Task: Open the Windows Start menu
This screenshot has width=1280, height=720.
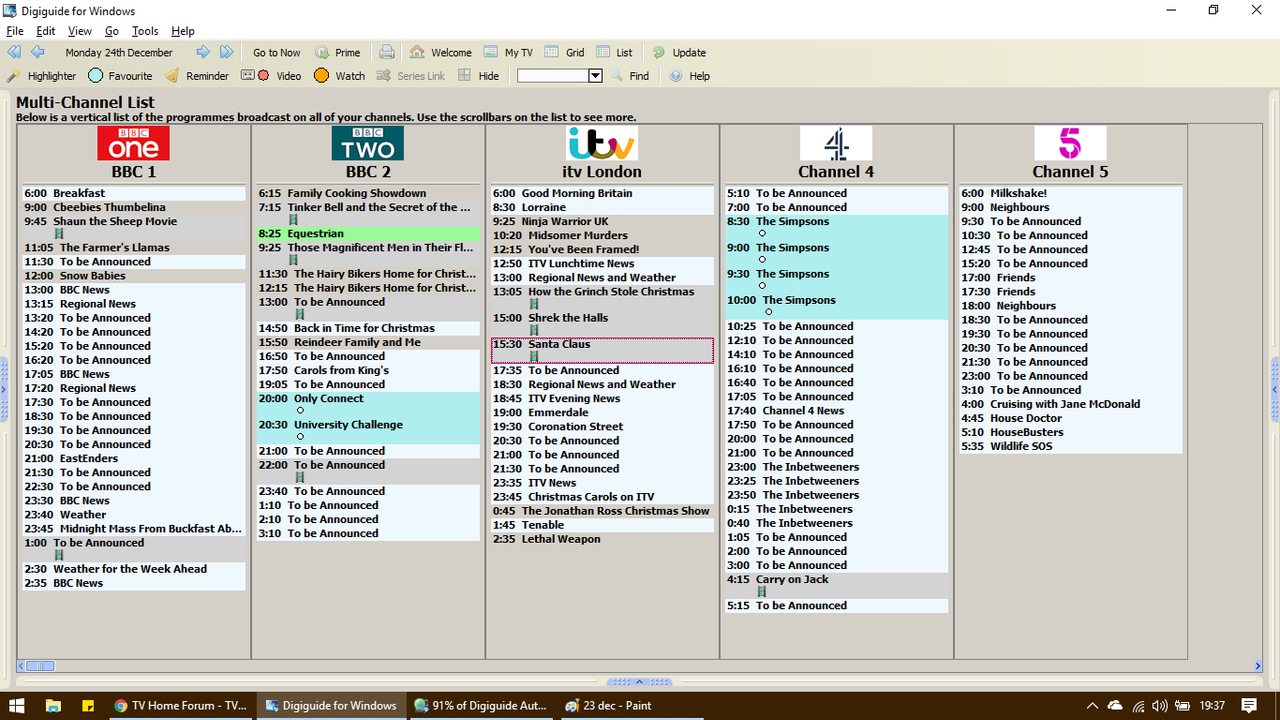Action: tap(17, 705)
